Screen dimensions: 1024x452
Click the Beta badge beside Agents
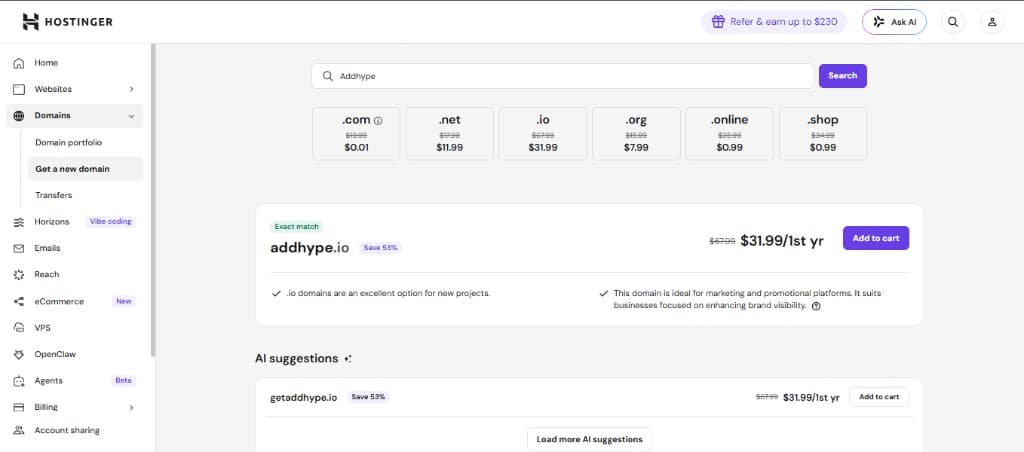pyautogui.click(x=123, y=381)
